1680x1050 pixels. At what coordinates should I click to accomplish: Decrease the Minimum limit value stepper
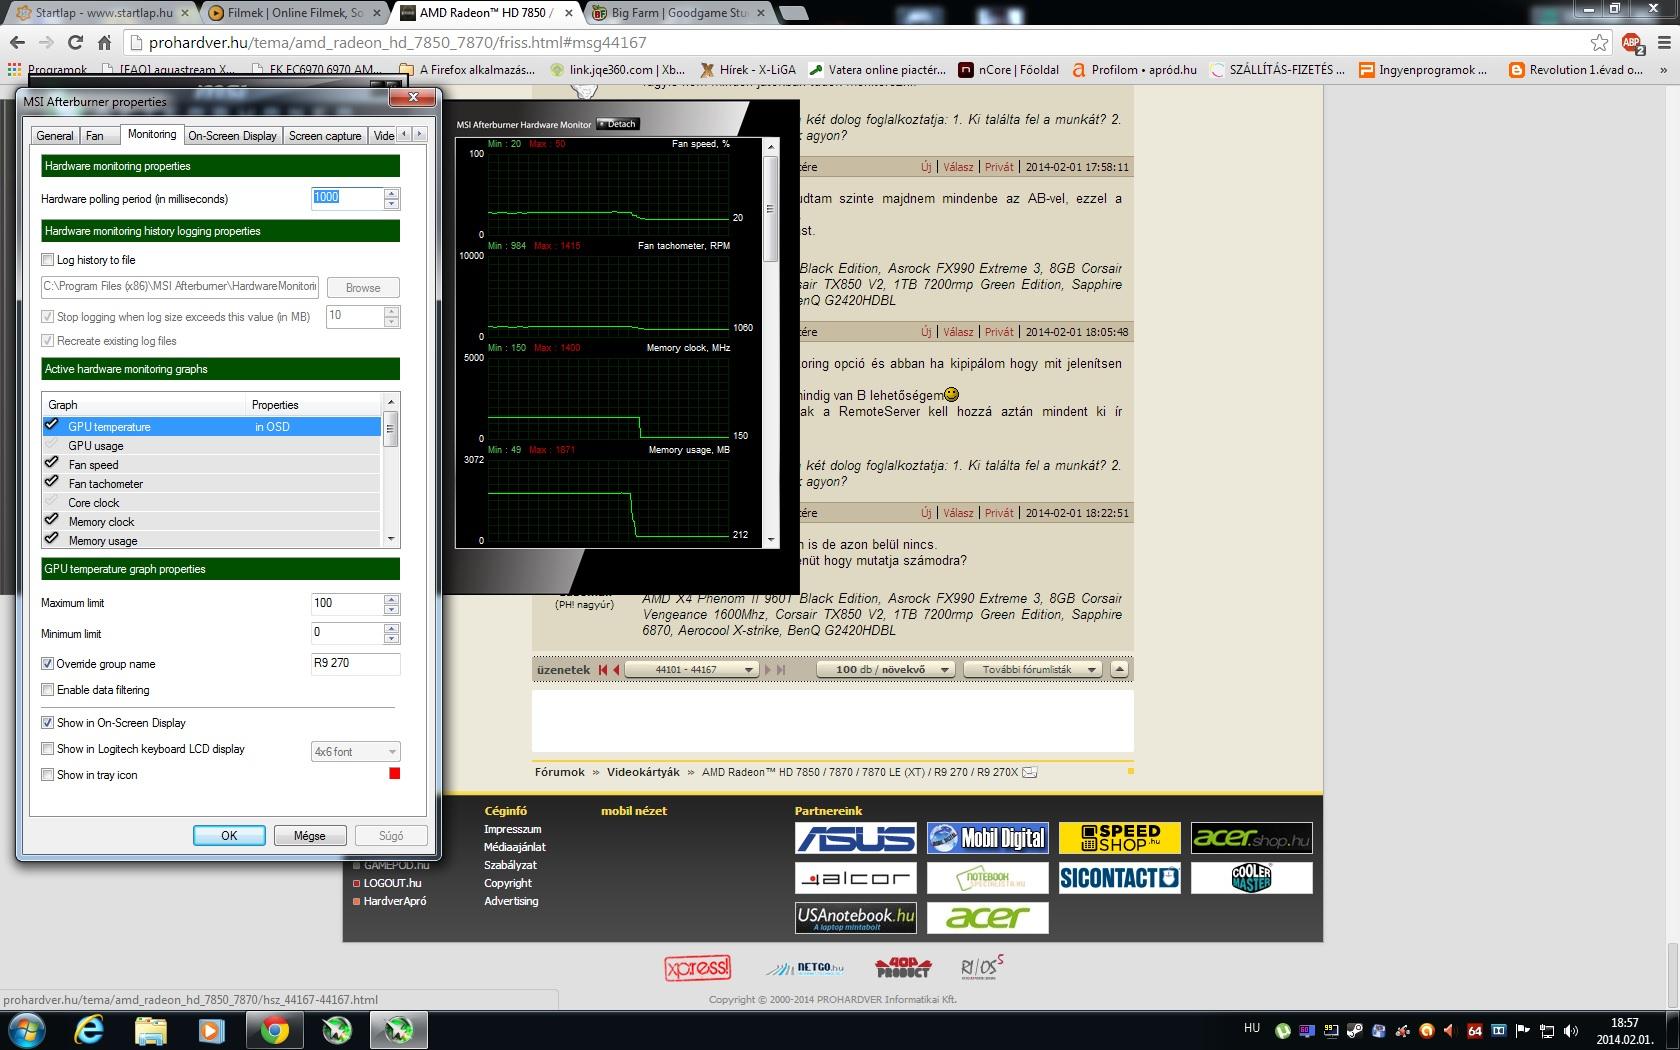click(x=392, y=639)
